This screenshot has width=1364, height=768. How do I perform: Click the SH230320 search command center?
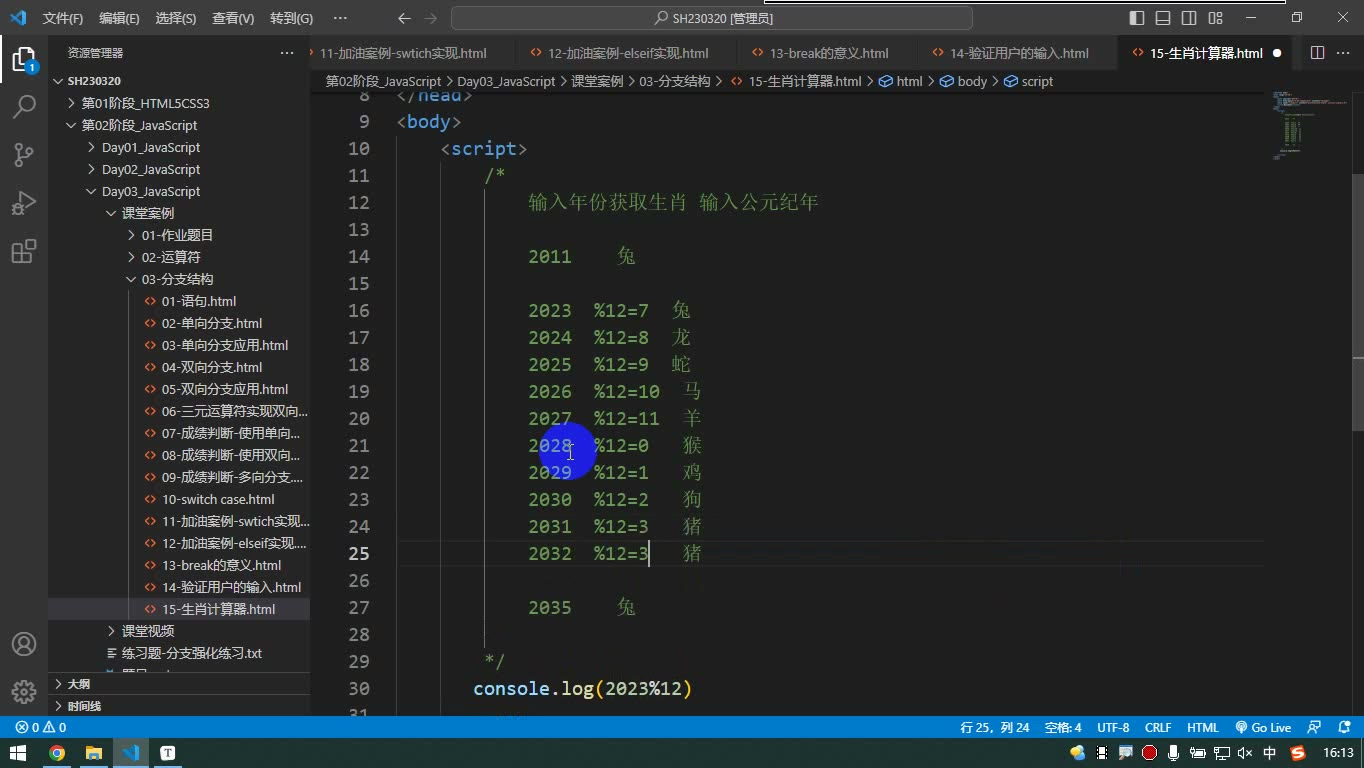[x=712, y=18]
